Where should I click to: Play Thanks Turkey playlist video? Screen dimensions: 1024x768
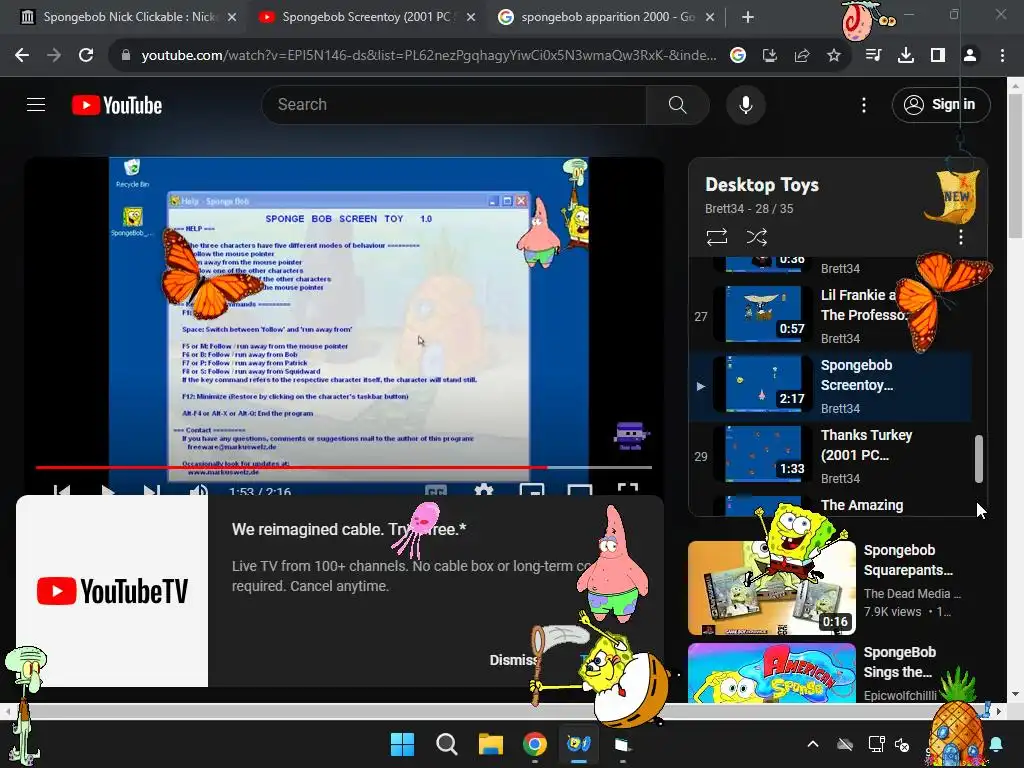coord(831,456)
